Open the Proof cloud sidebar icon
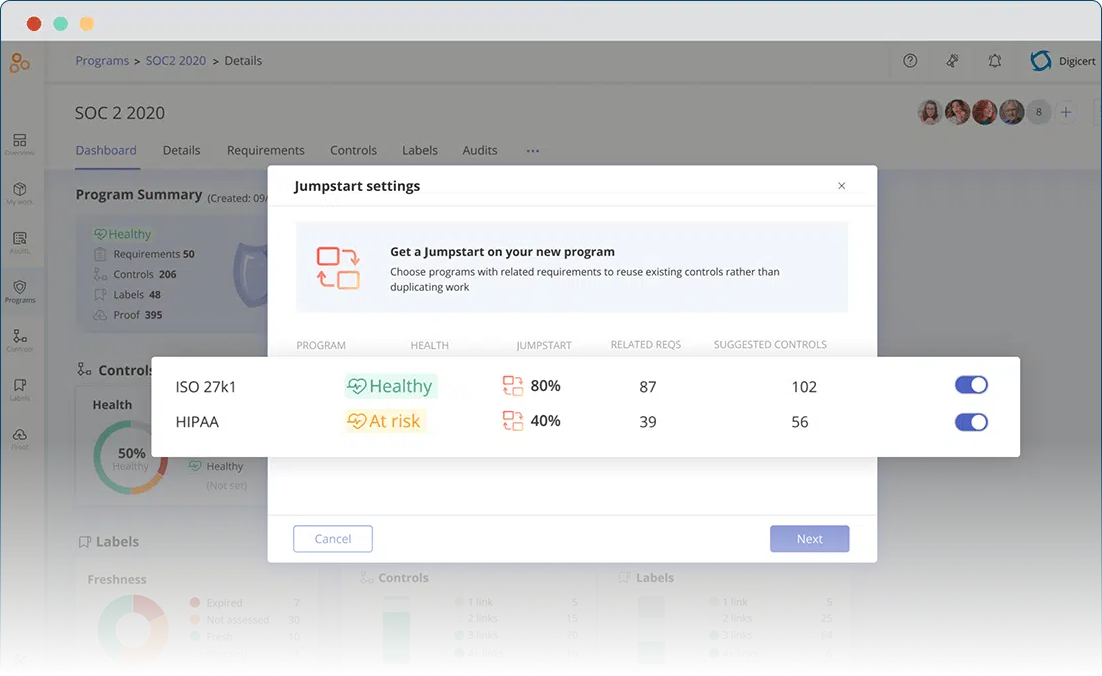 (20, 438)
